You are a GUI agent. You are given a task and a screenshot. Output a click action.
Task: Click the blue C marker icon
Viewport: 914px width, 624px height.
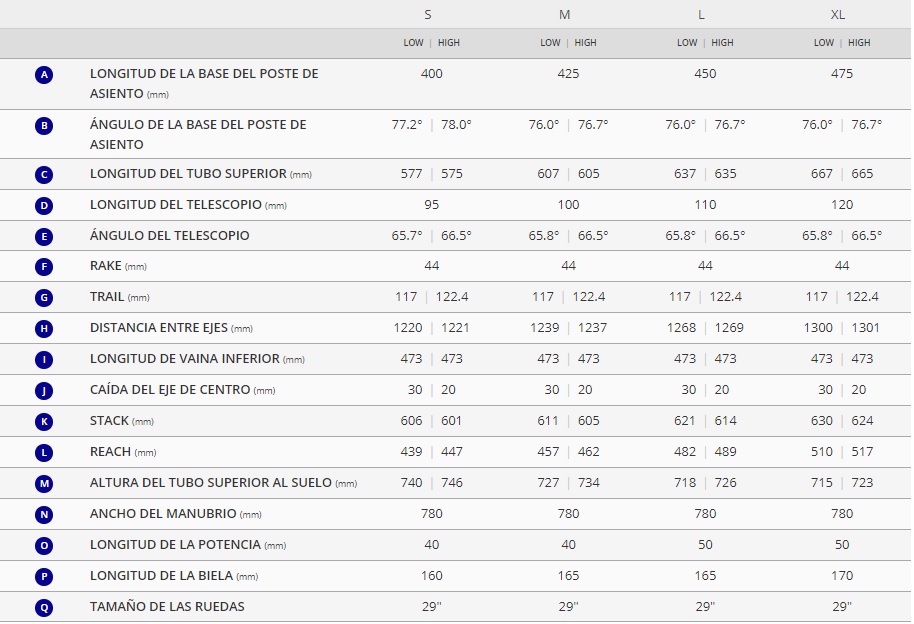point(44,174)
